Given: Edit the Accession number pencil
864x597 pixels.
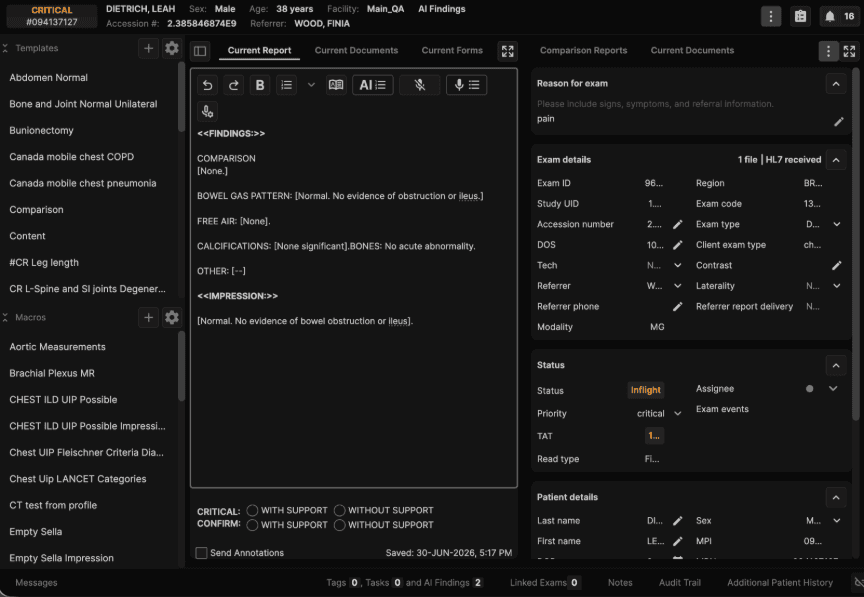Looking at the screenshot, I should pyautogui.click(x=678, y=224).
